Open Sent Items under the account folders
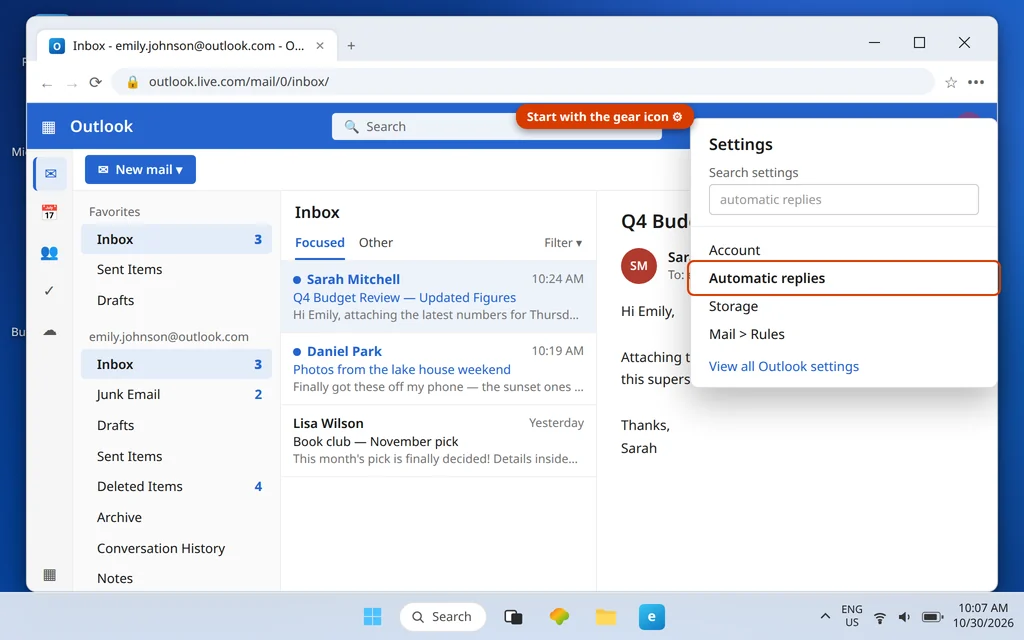Screen dimensions: 1024x640 click(176, 456)
